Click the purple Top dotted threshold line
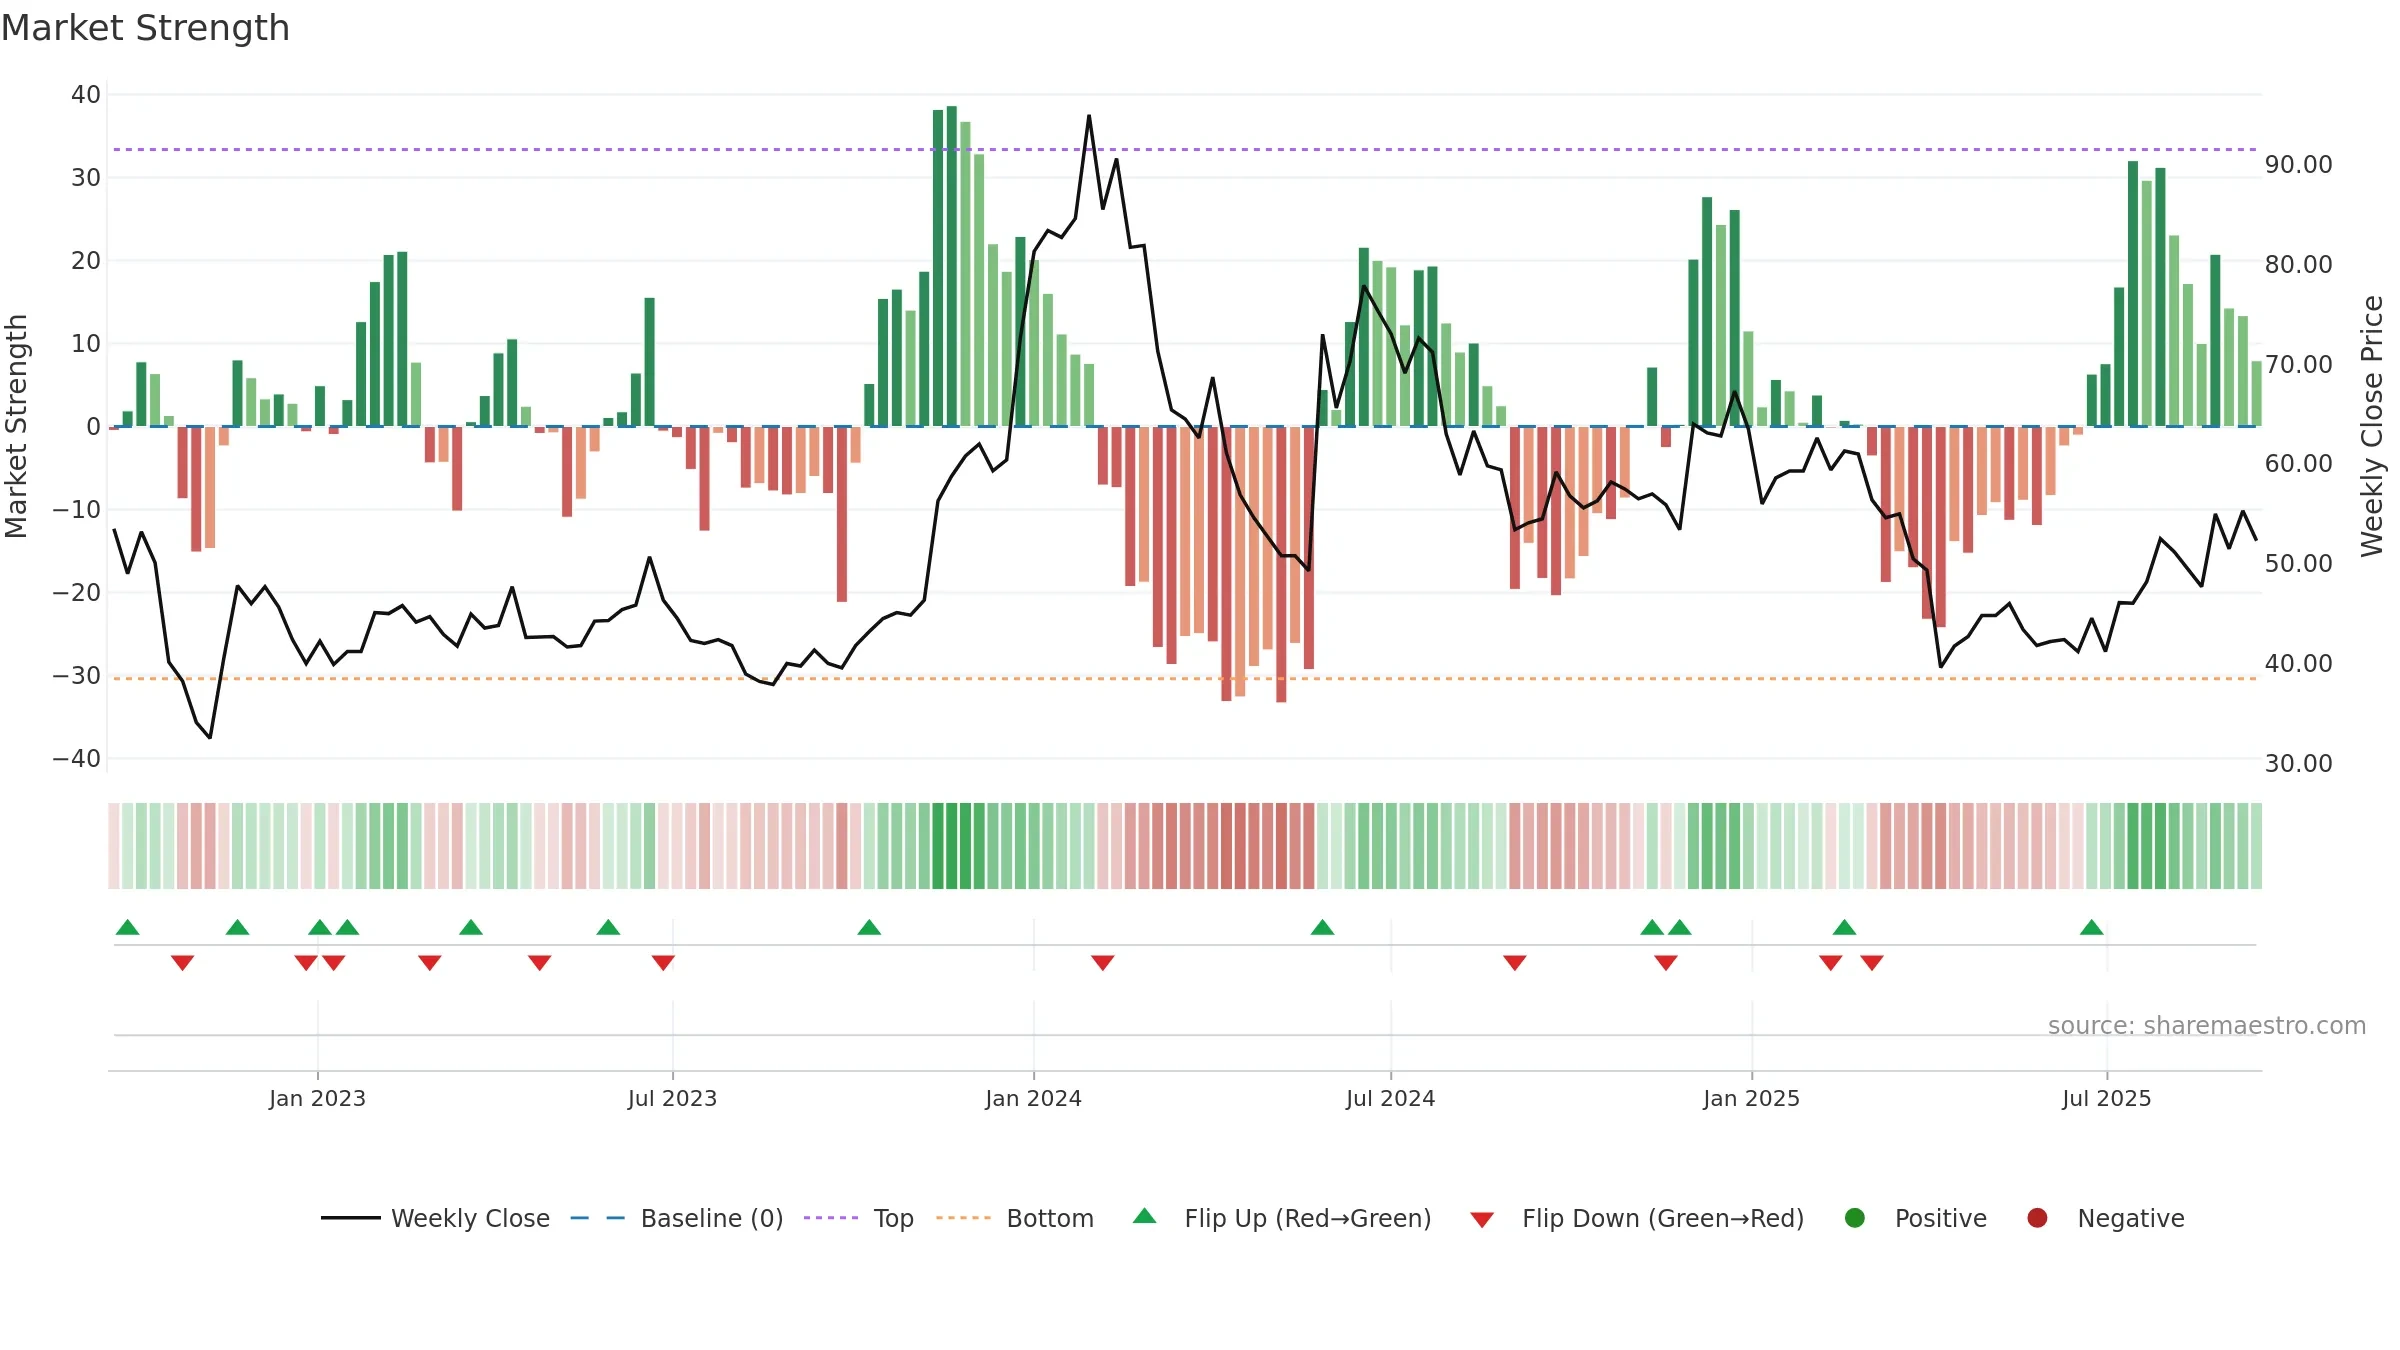The height and width of the screenshot is (1350, 2400). coord(1185,149)
